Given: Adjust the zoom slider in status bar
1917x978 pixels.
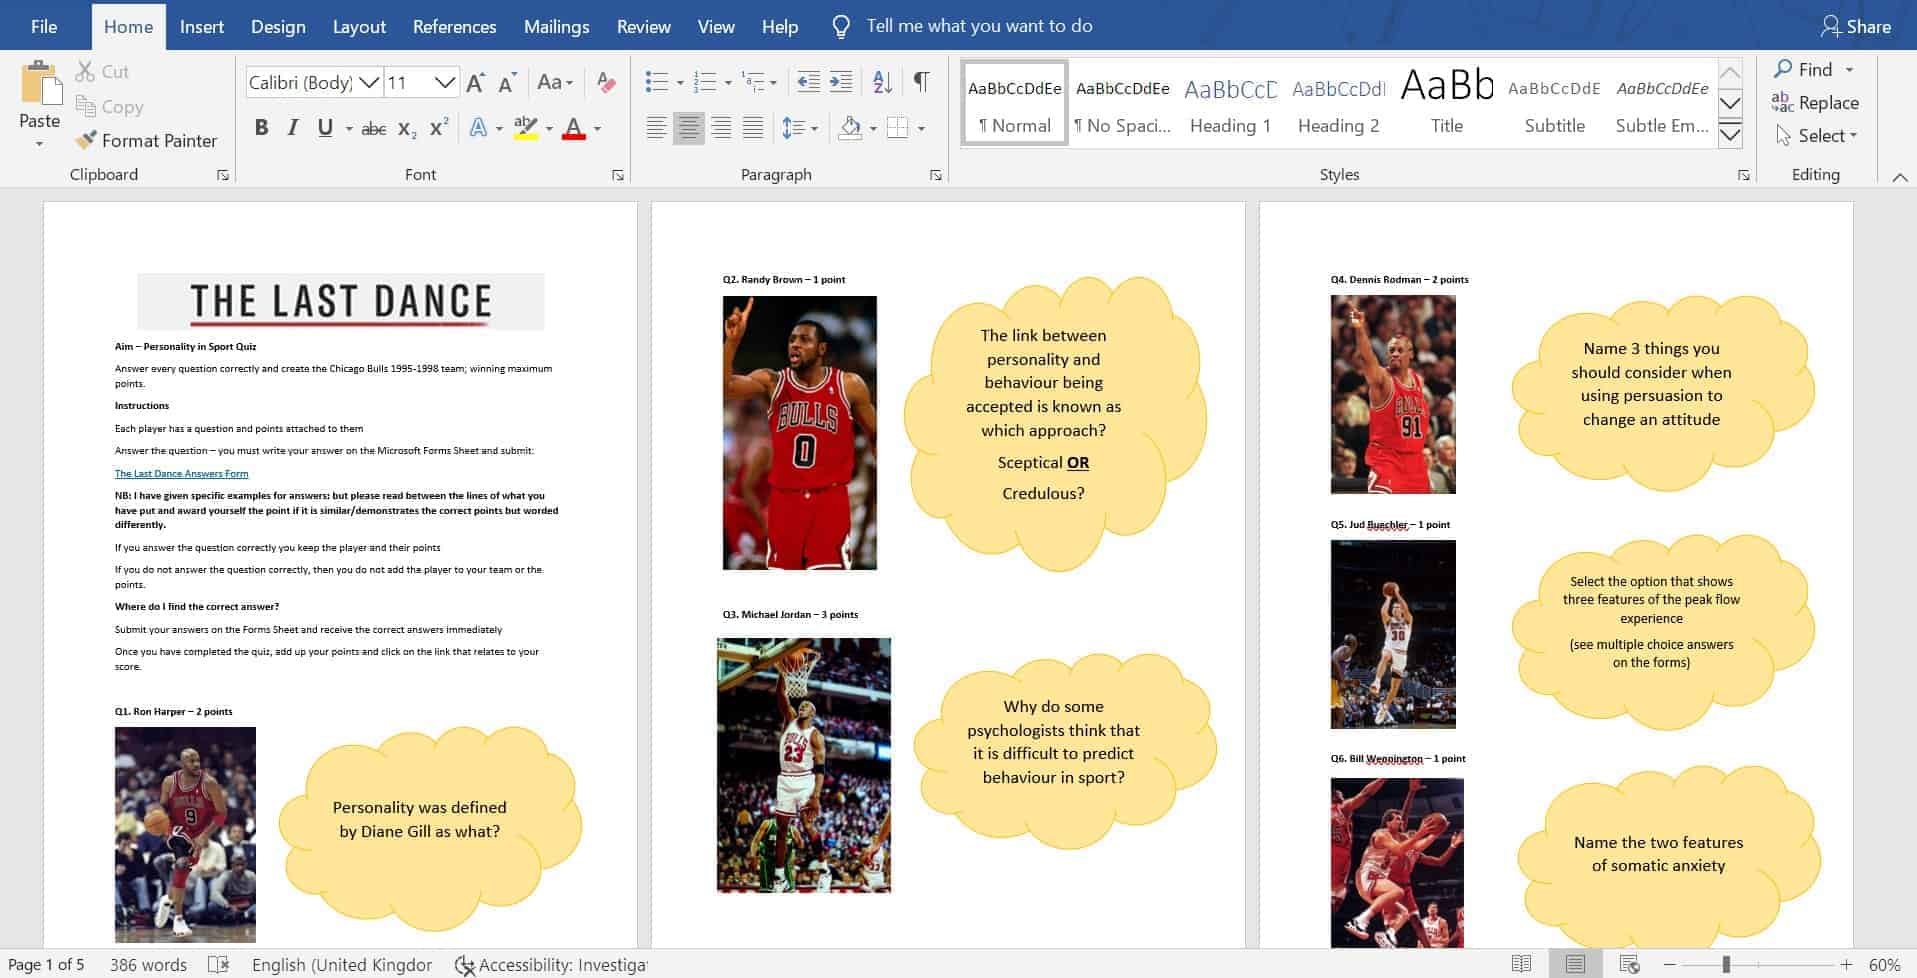Looking at the screenshot, I should coord(1726,965).
